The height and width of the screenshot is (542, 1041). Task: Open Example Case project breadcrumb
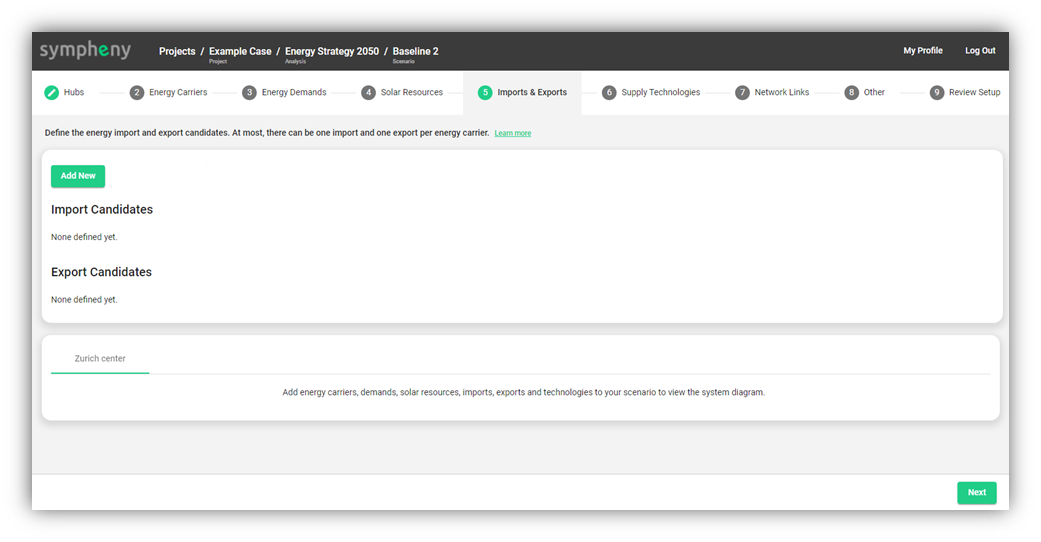point(240,51)
